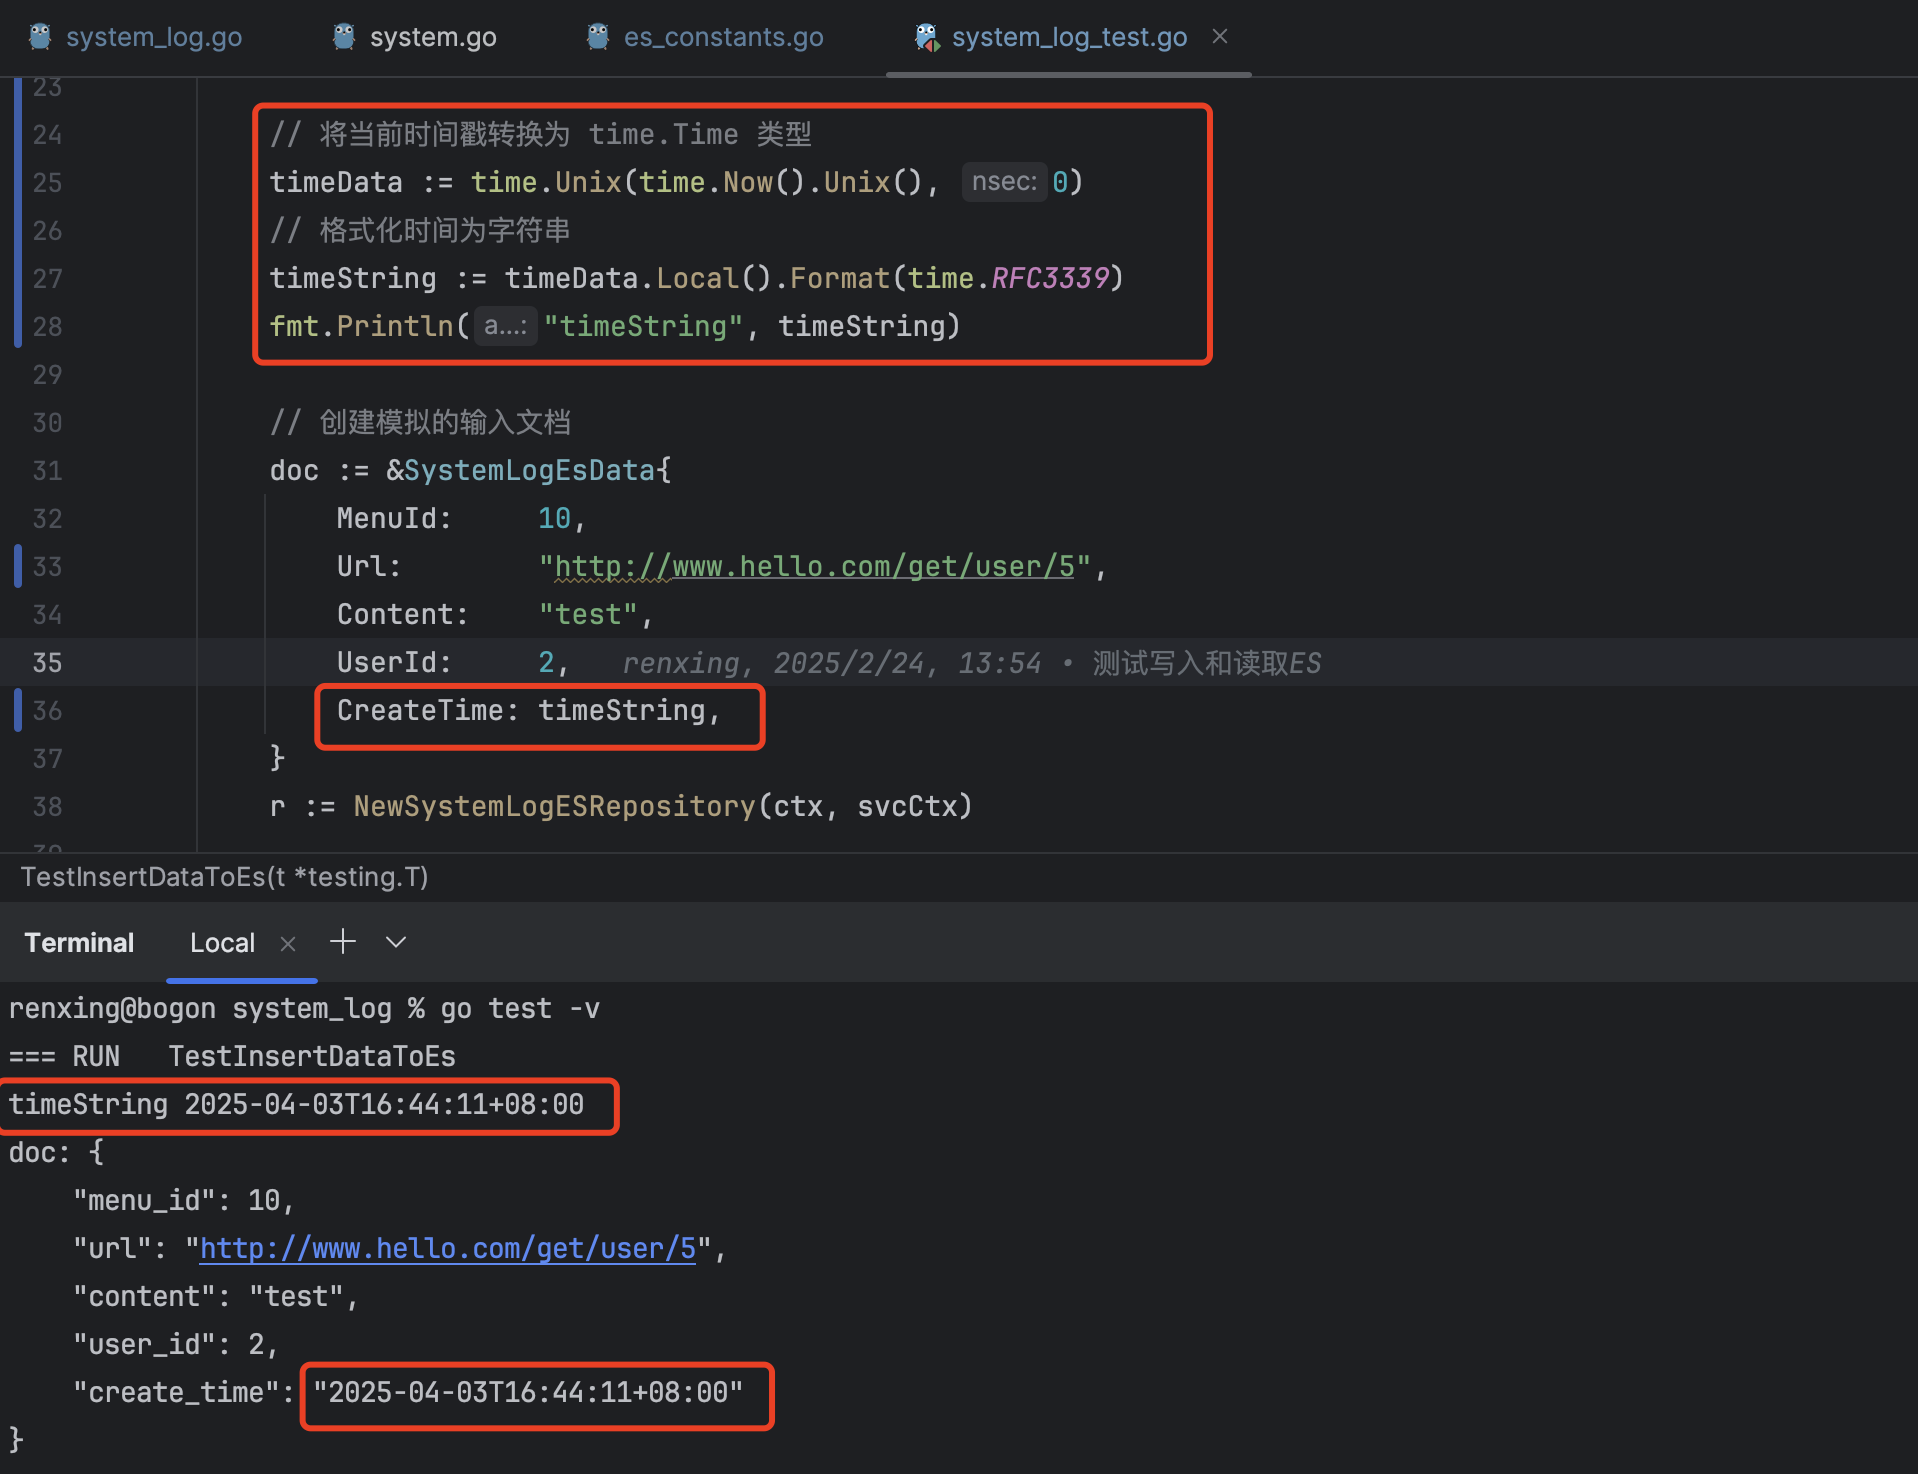Click the change marker beside line 33

pyautogui.click(x=18, y=566)
